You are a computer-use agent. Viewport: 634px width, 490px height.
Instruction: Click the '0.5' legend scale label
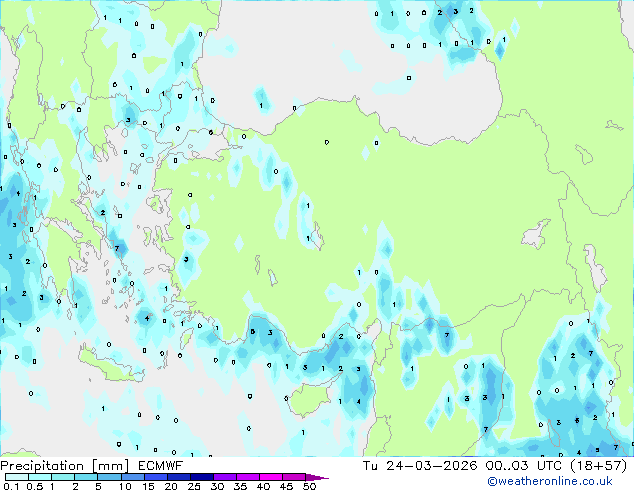[x=35, y=486]
